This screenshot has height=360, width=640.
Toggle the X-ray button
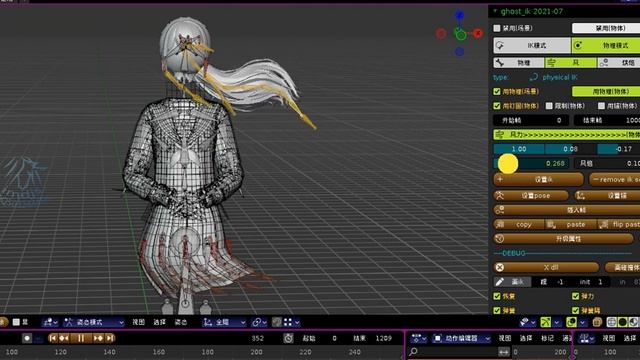(x=597, y=322)
